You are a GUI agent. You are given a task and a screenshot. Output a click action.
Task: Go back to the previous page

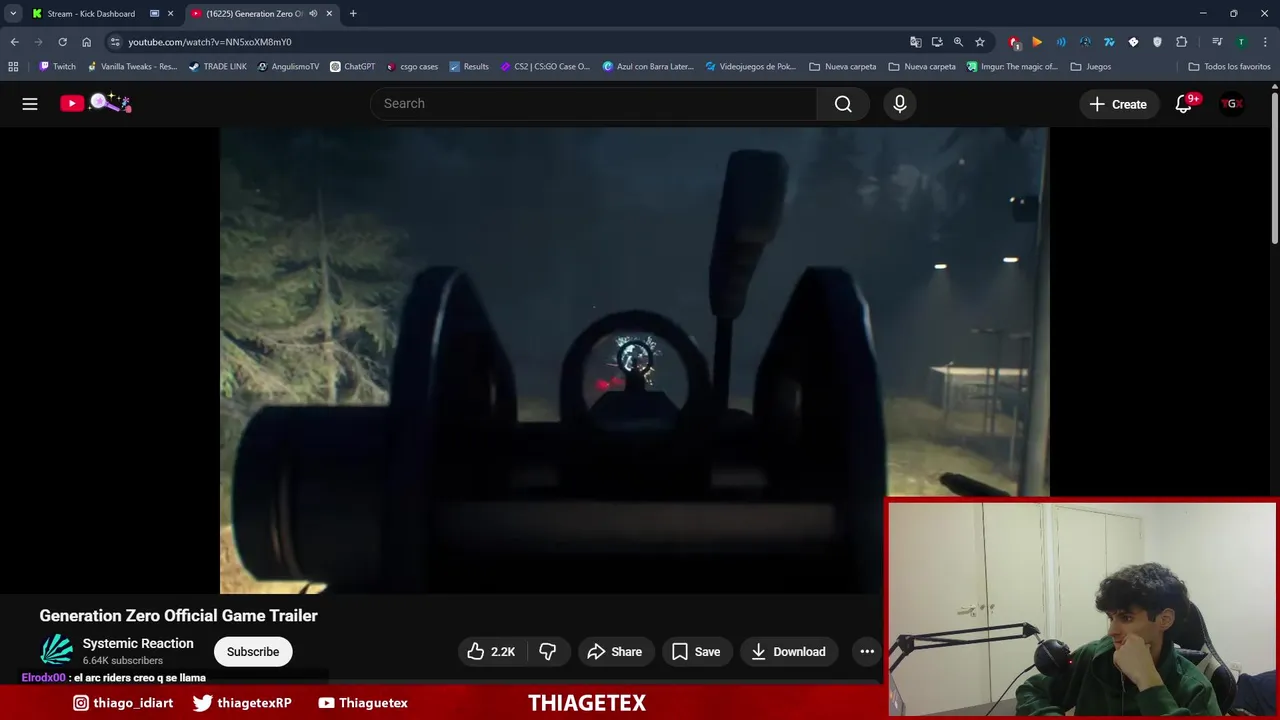14,42
